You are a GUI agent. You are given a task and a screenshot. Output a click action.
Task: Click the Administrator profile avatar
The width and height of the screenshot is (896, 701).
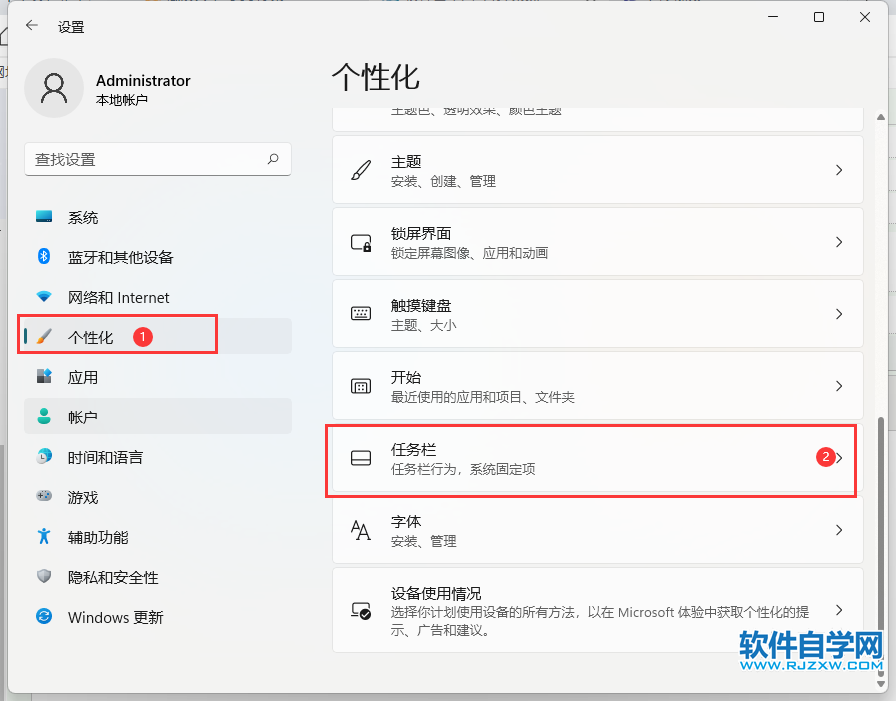(x=54, y=89)
